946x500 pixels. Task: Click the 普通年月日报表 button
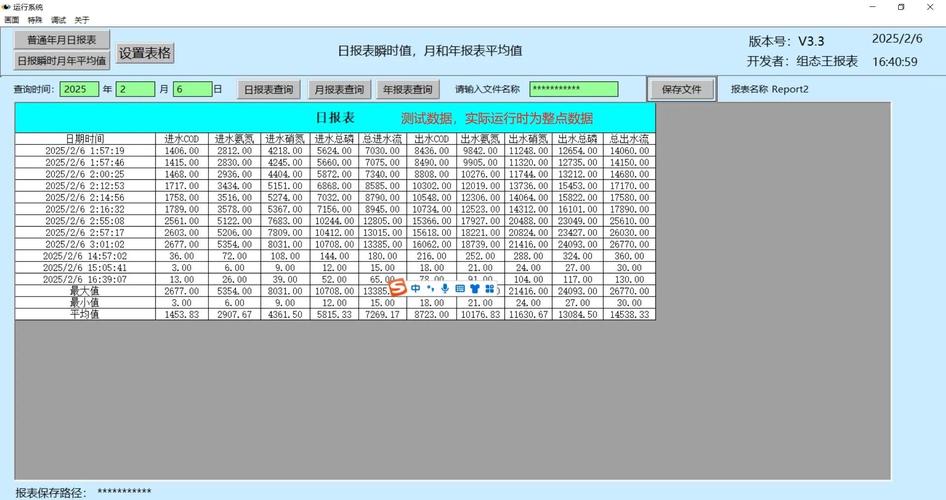point(62,40)
